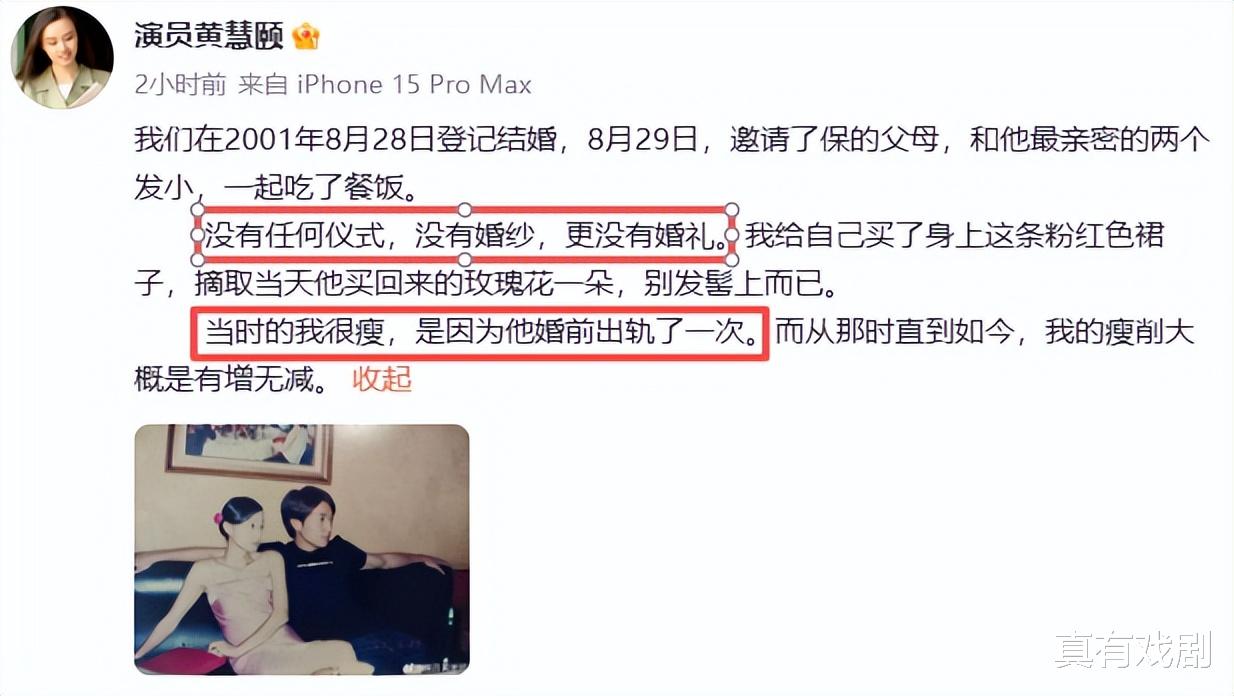Select the bottom-right handle of selected red box
Image resolution: width=1234 pixels, height=696 pixels.
tap(731, 260)
